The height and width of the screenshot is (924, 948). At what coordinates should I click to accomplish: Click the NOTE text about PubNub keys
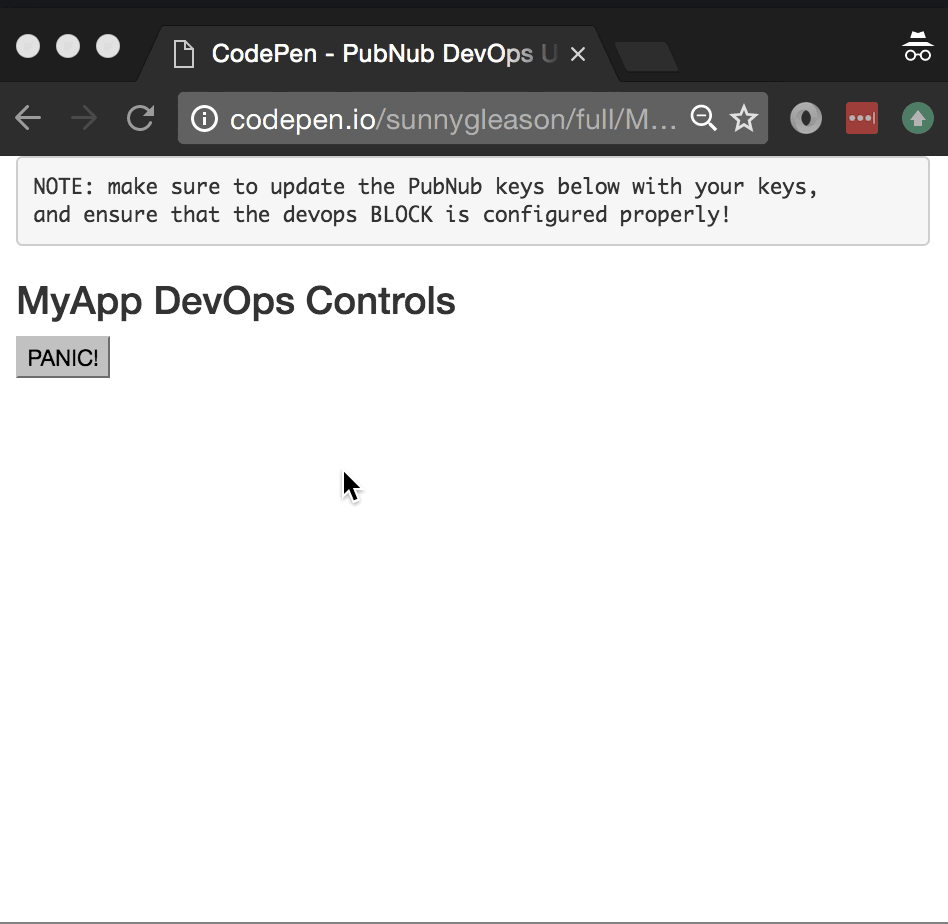tap(425, 200)
